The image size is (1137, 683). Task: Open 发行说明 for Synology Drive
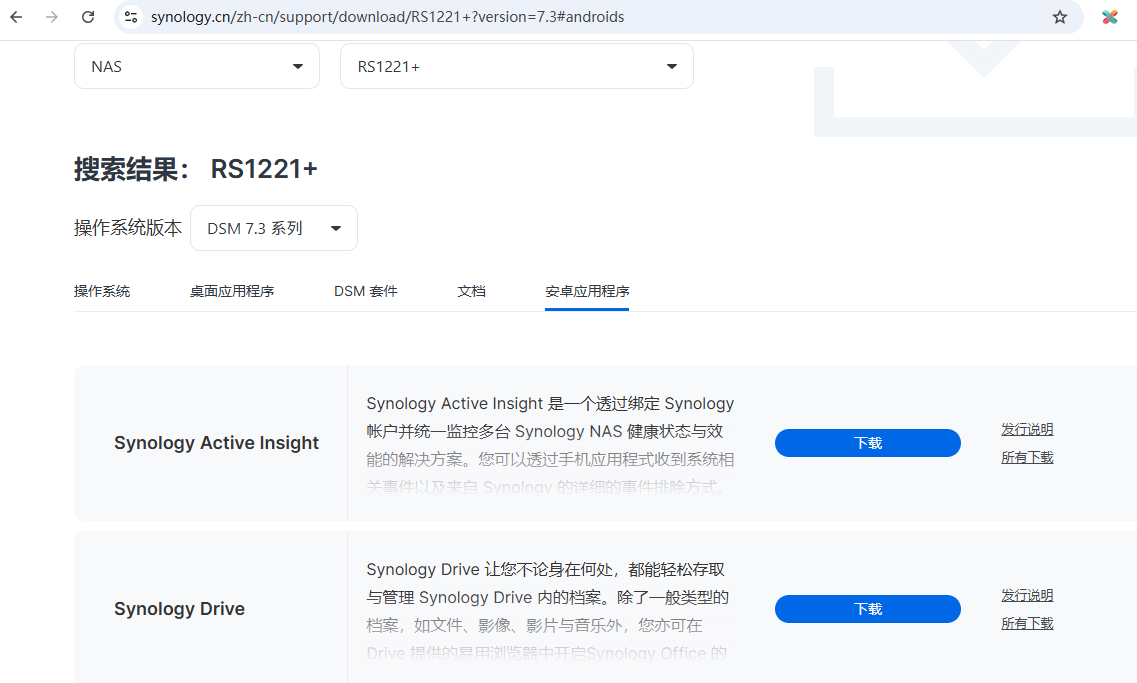tap(1027, 595)
